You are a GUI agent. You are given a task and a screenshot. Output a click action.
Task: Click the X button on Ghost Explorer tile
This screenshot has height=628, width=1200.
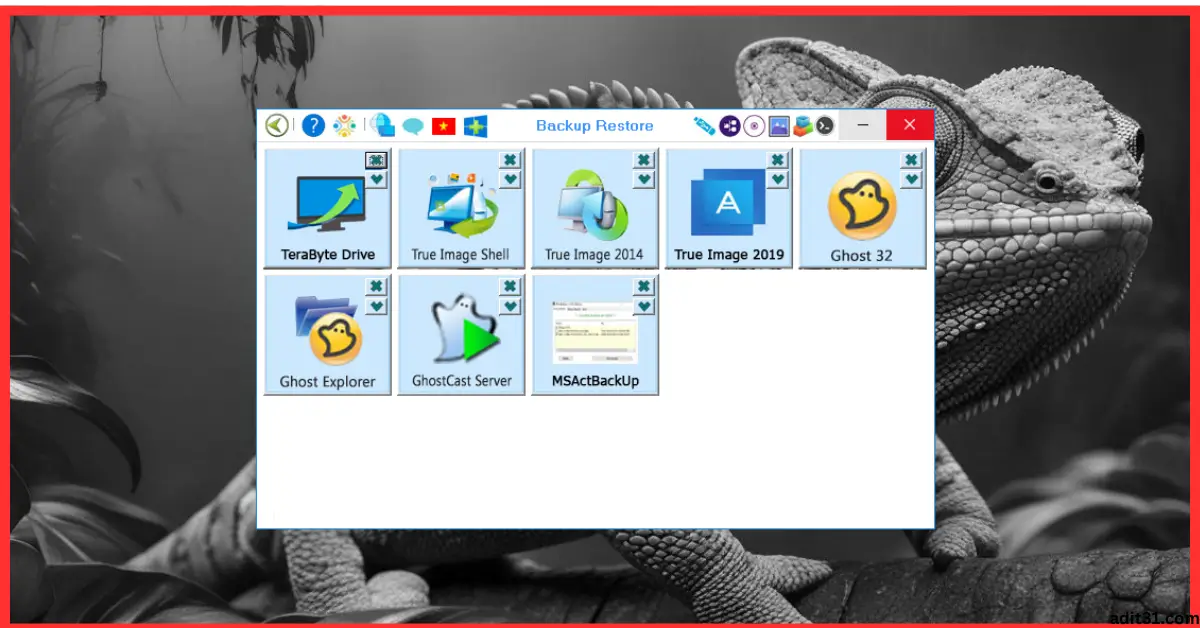376,287
